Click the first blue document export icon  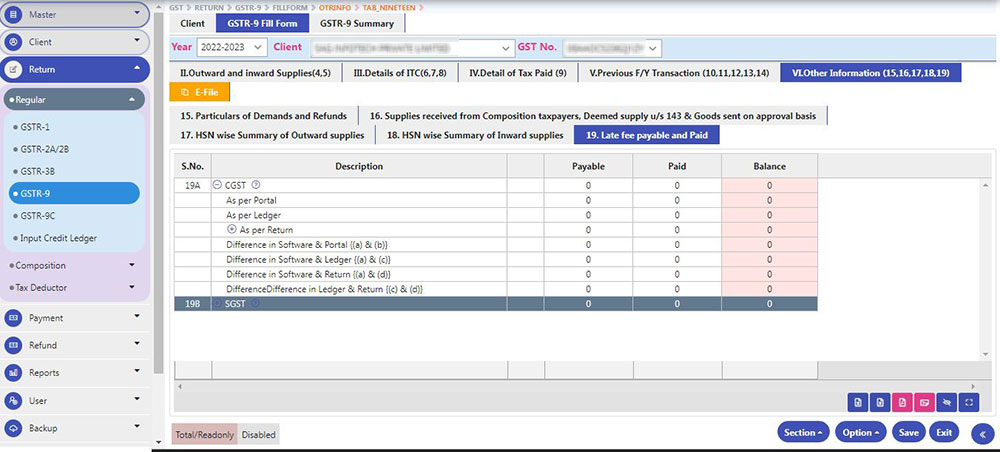(857, 402)
